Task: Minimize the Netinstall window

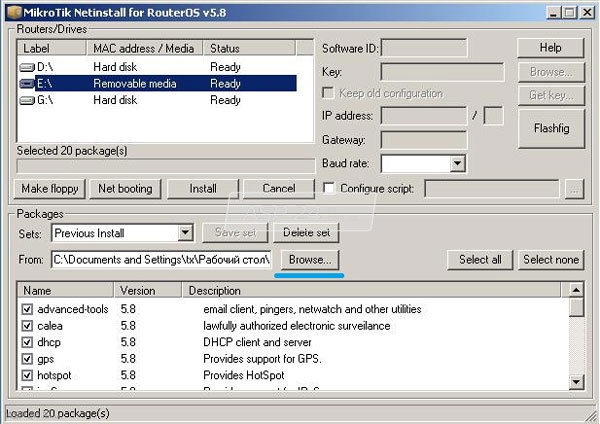Action: click(x=553, y=13)
